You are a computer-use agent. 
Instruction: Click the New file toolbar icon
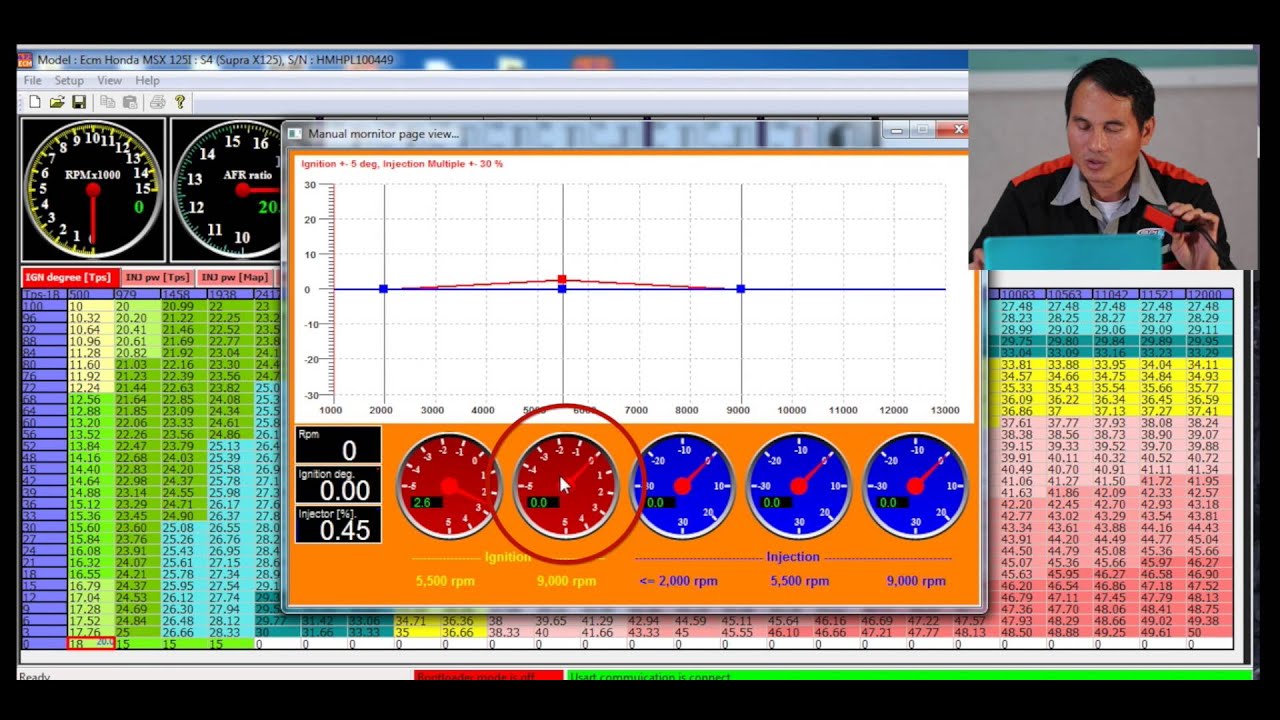coord(35,102)
